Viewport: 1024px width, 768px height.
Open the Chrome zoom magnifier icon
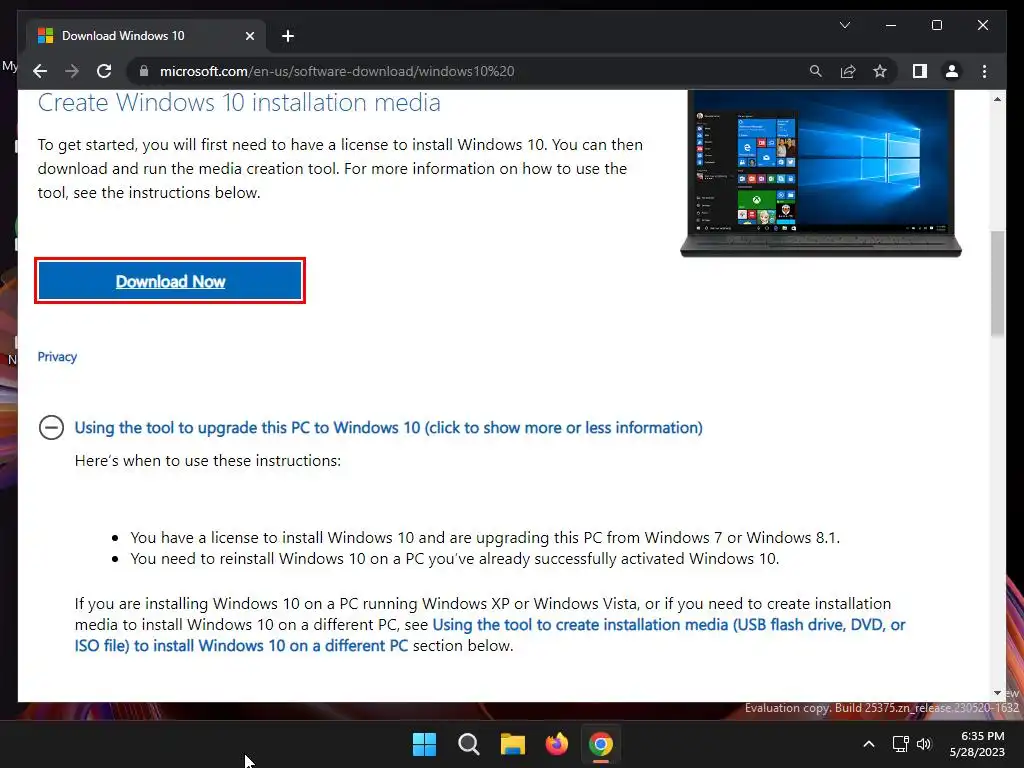pyautogui.click(x=816, y=71)
